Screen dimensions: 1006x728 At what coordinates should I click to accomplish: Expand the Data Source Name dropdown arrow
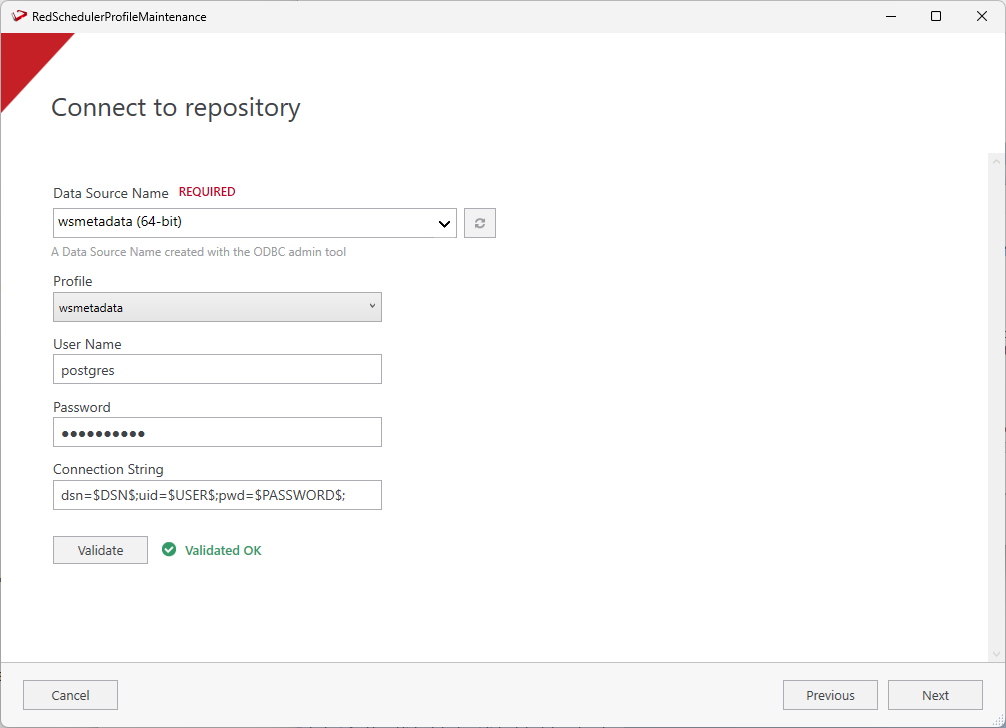coord(445,223)
